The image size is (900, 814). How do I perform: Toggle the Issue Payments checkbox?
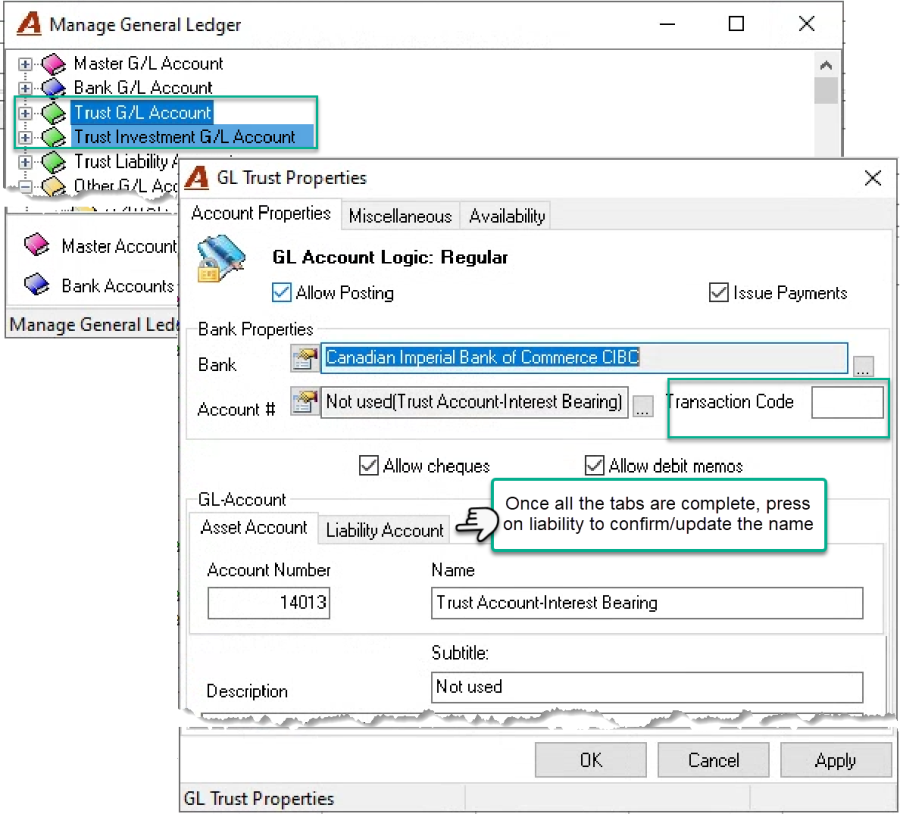click(x=719, y=292)
